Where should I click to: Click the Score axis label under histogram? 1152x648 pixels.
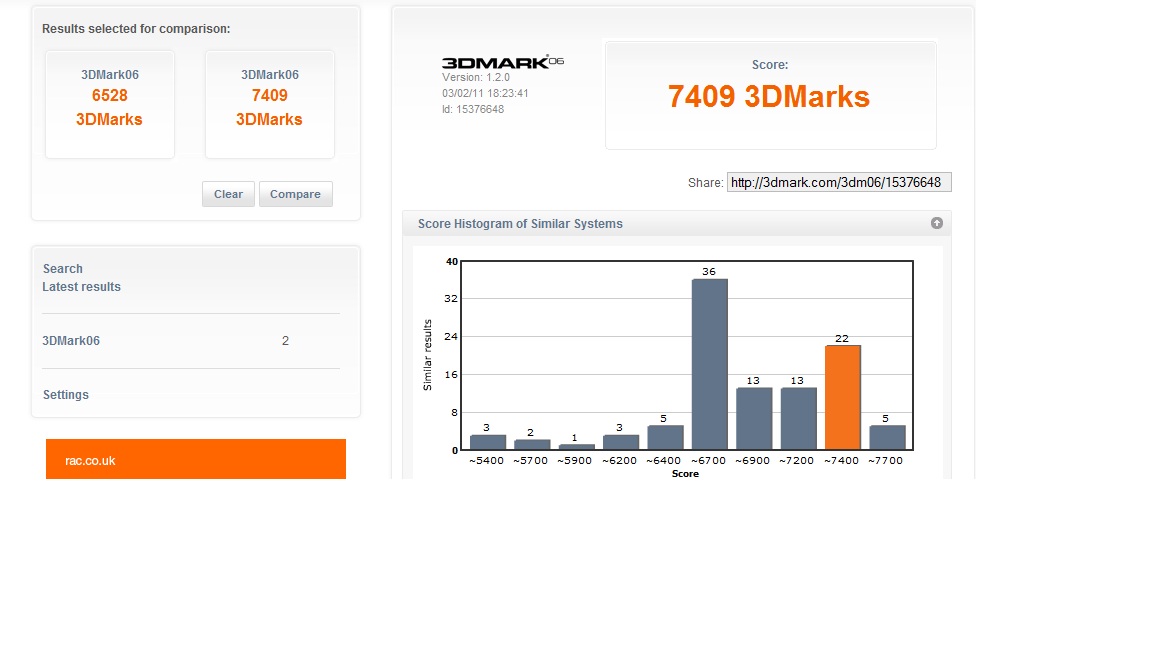(685, 474)
